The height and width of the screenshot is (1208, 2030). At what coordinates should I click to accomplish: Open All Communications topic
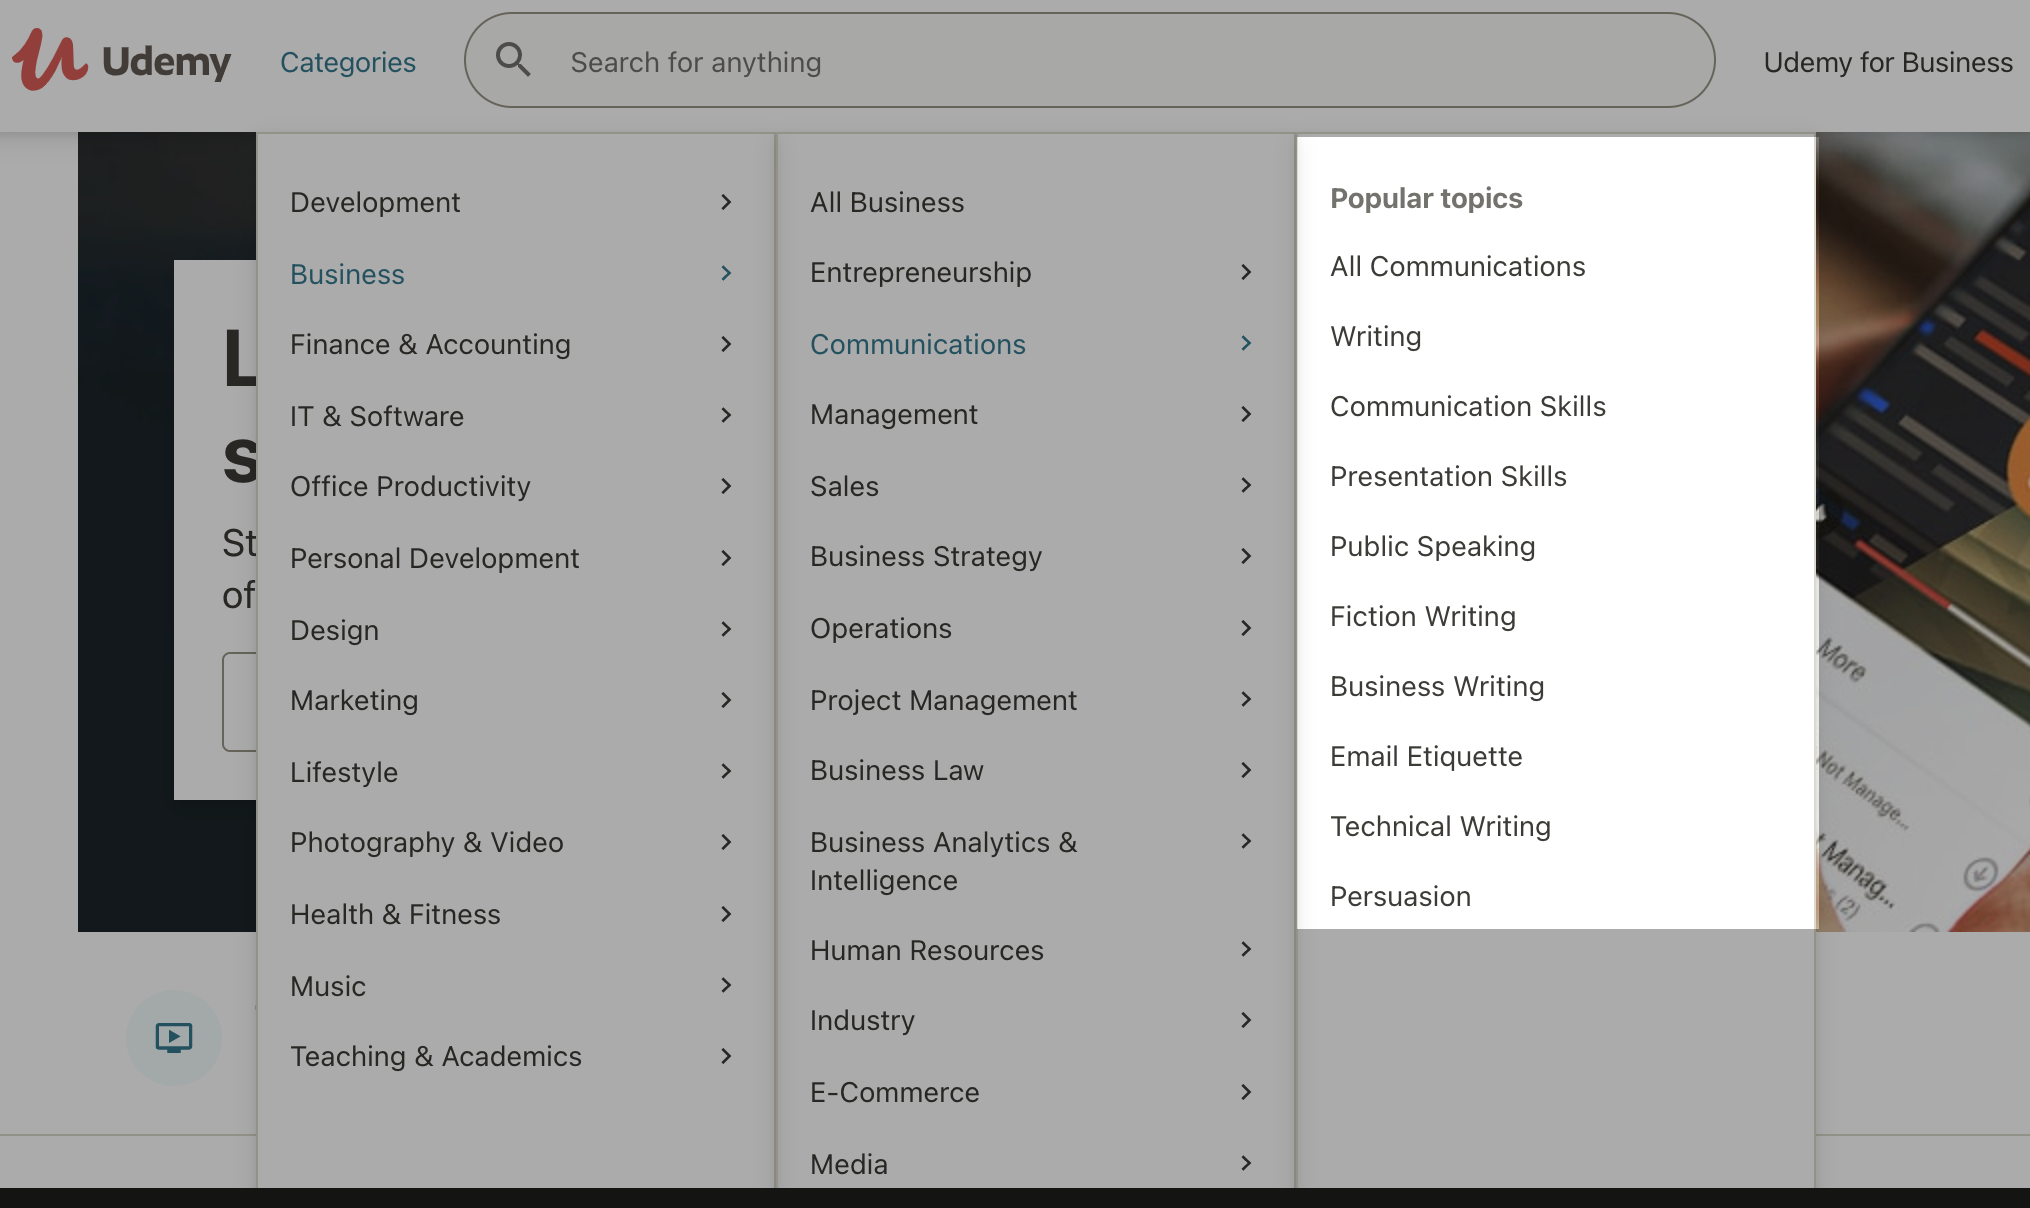[1458, 266]
